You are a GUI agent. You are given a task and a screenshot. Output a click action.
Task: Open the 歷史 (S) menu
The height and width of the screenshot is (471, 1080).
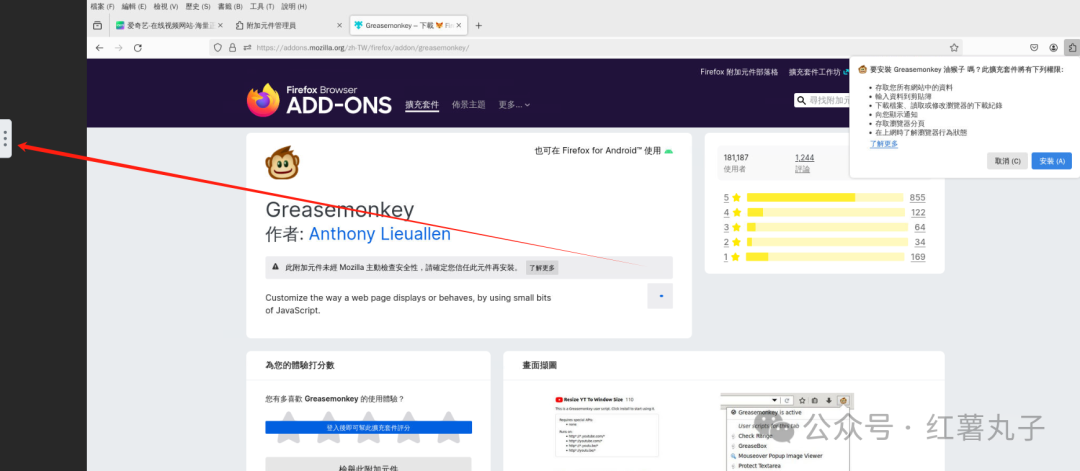pyautogui.click(x=198, y=6)
